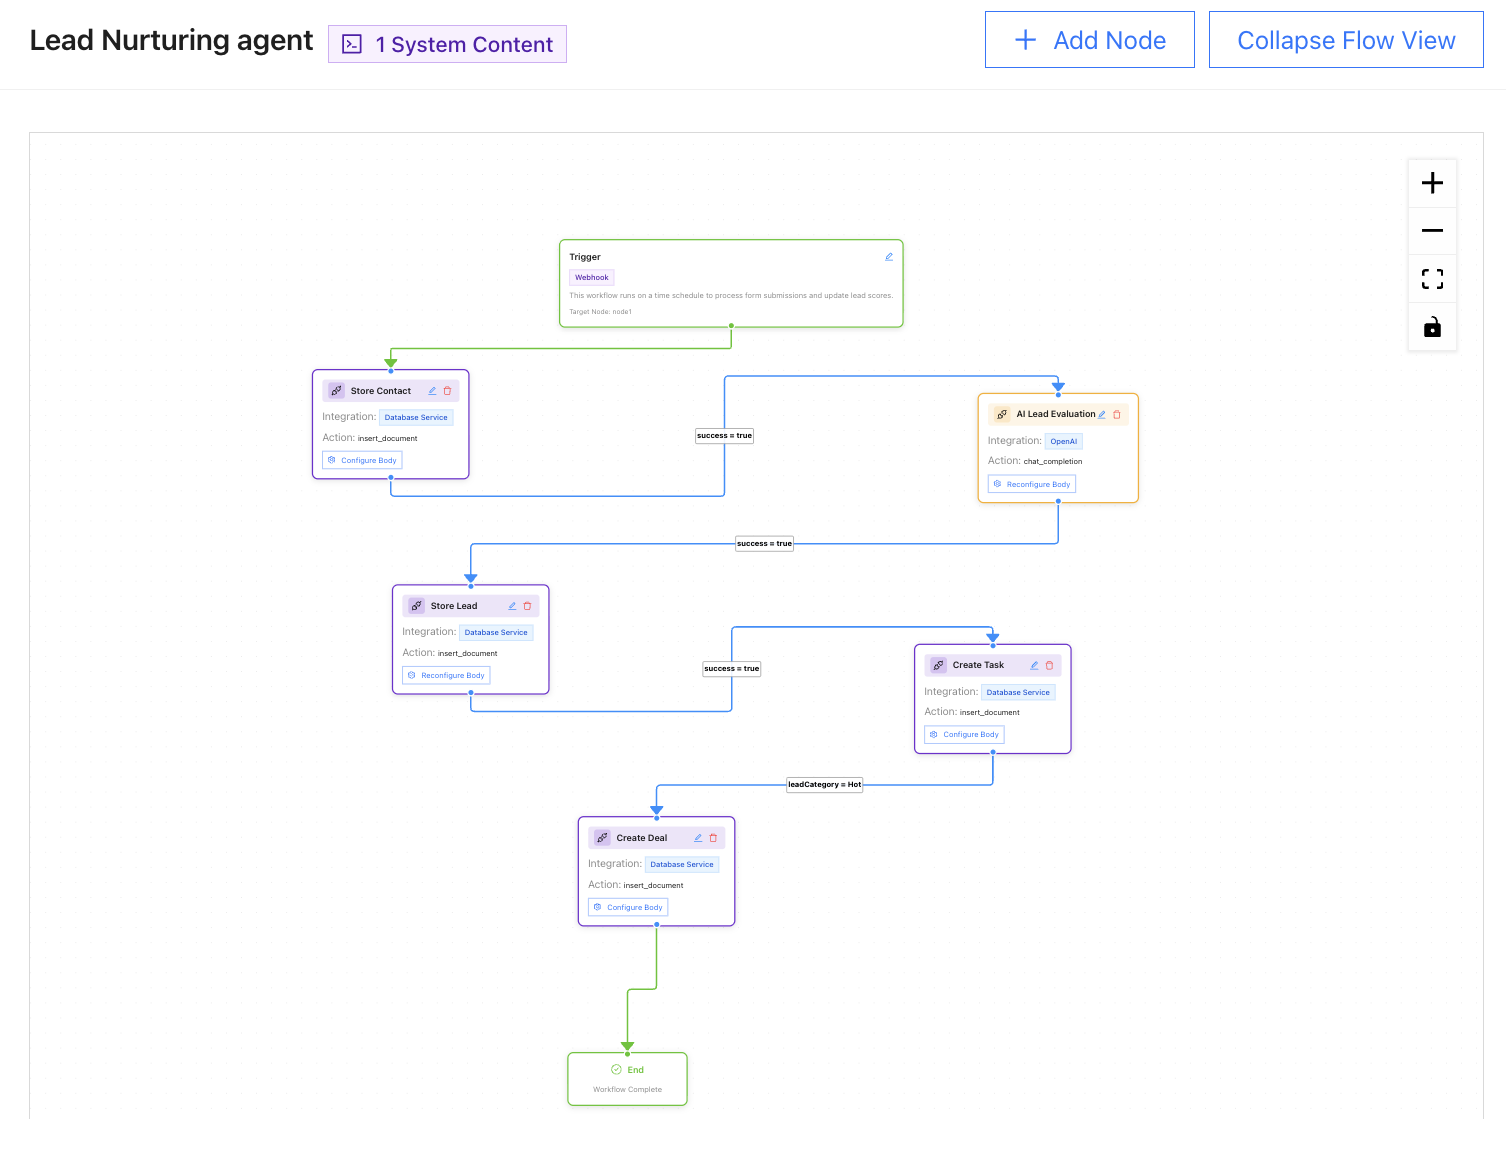Fit the flow view to screen
The height and width of the screenshot is (1170, 1506).
click(x=1432, y=279)
